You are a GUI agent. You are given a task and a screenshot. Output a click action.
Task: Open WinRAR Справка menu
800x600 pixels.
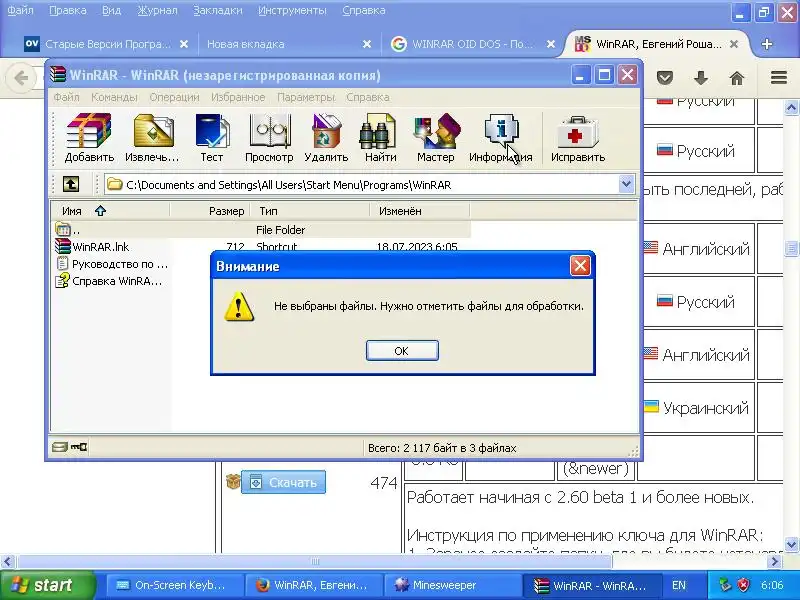click(x=367, y=97)
